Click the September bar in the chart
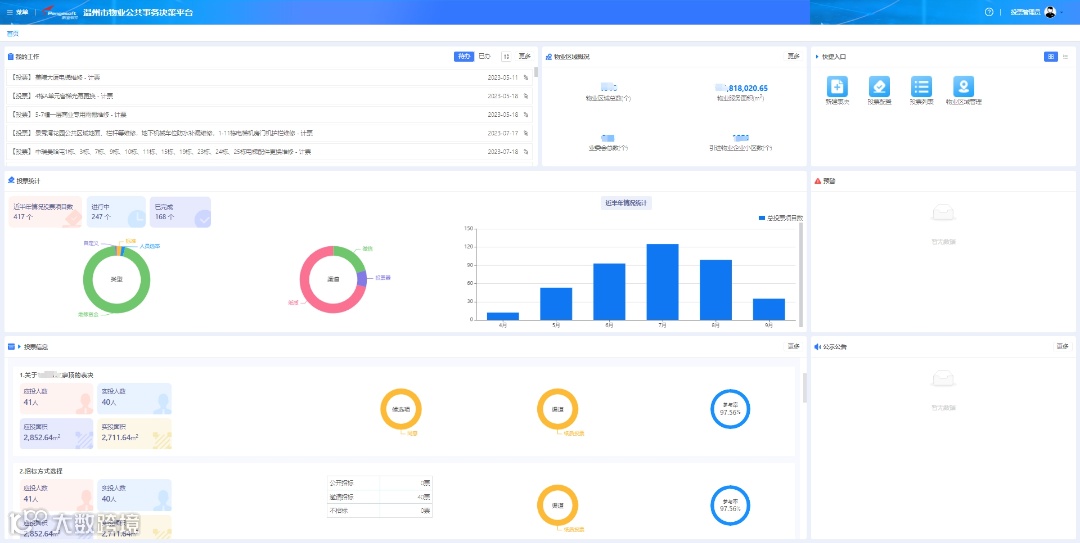The height and width of the screenshot is (543, 1080). click(x=769, y=309)
